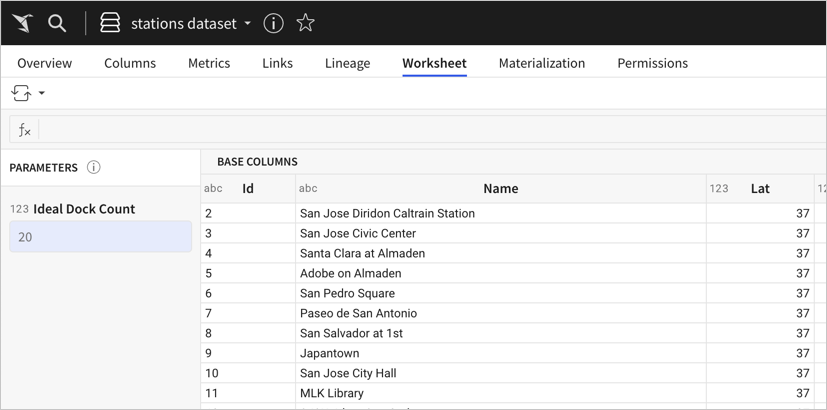Click 123 type icon beside Ideal Dock Count
The height and width of the screenshot is (410, 827).
coord(19,209)
